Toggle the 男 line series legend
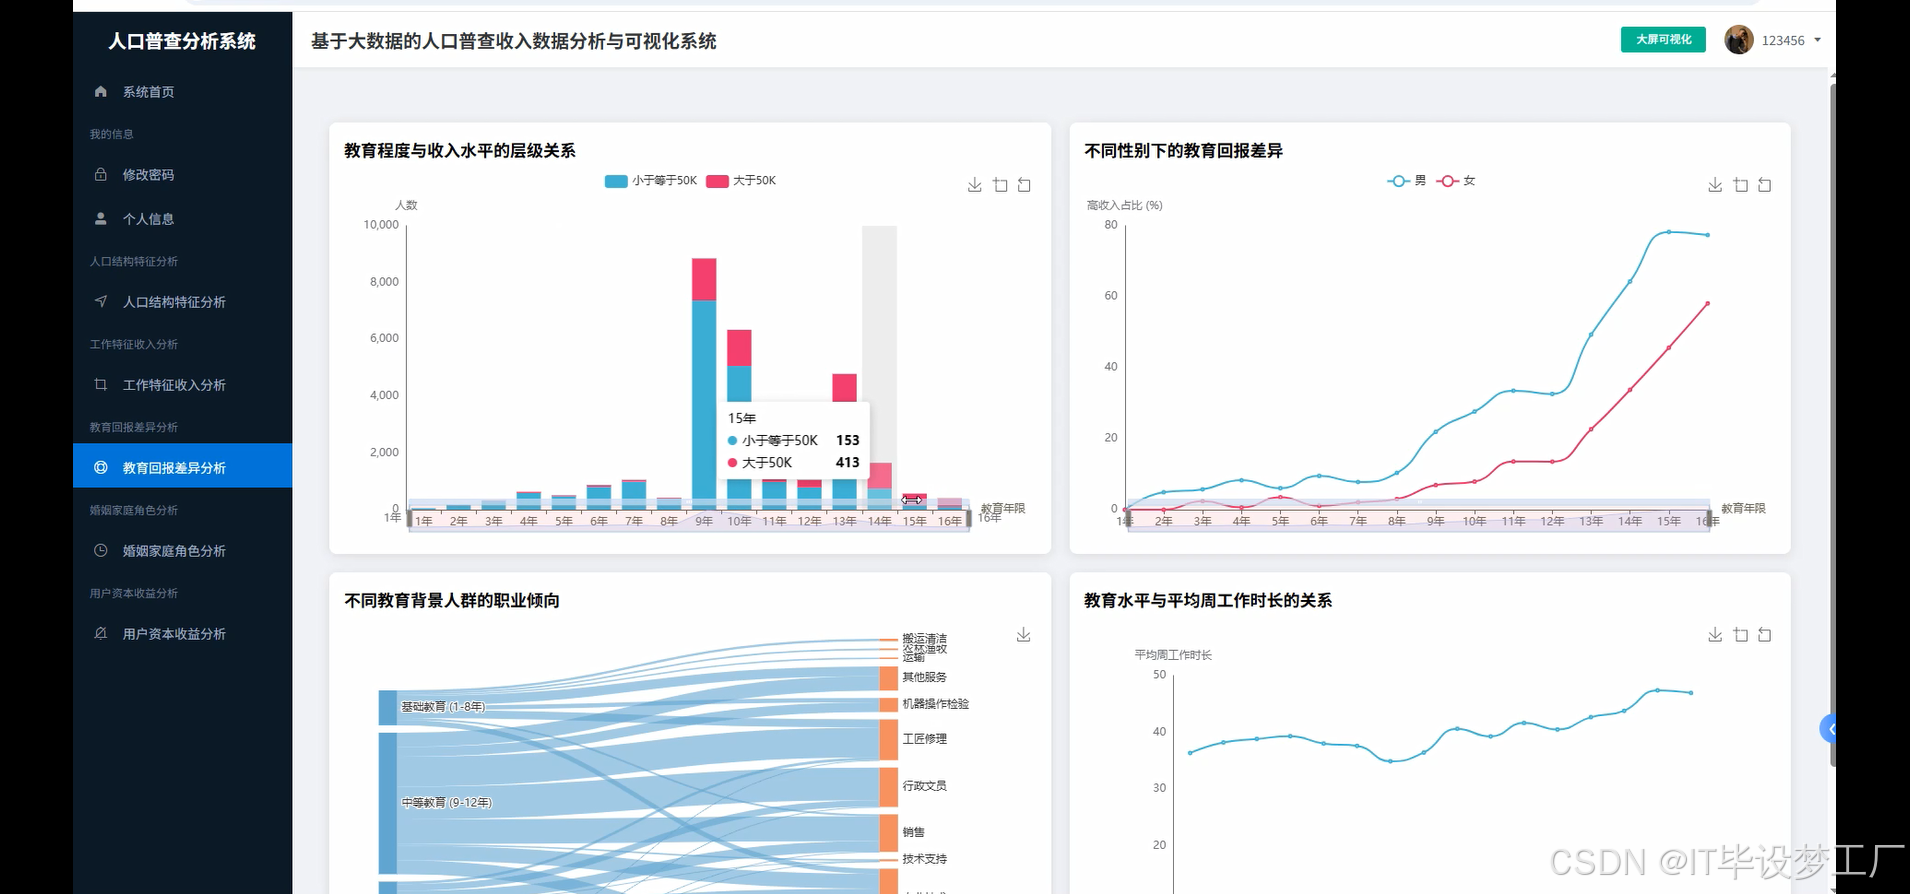The width and height of the screenshot is (1910, 894). click(x=1407, y=181)
